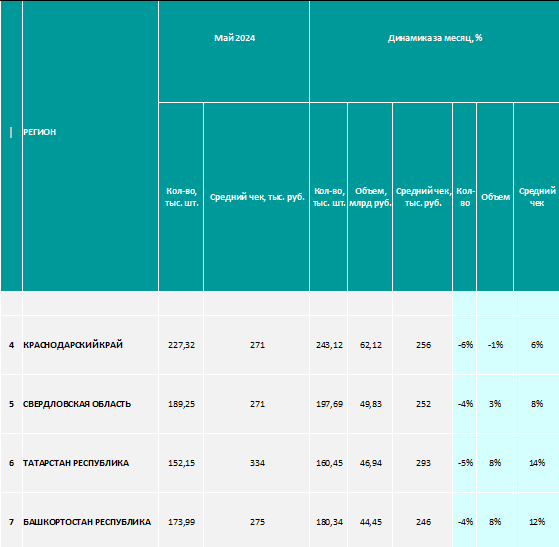Viewport: 559px width, 547px height.
Task: Select the 6% cell in Краснодарский край row
Action: pyautogui.click(x=537, y=345)
